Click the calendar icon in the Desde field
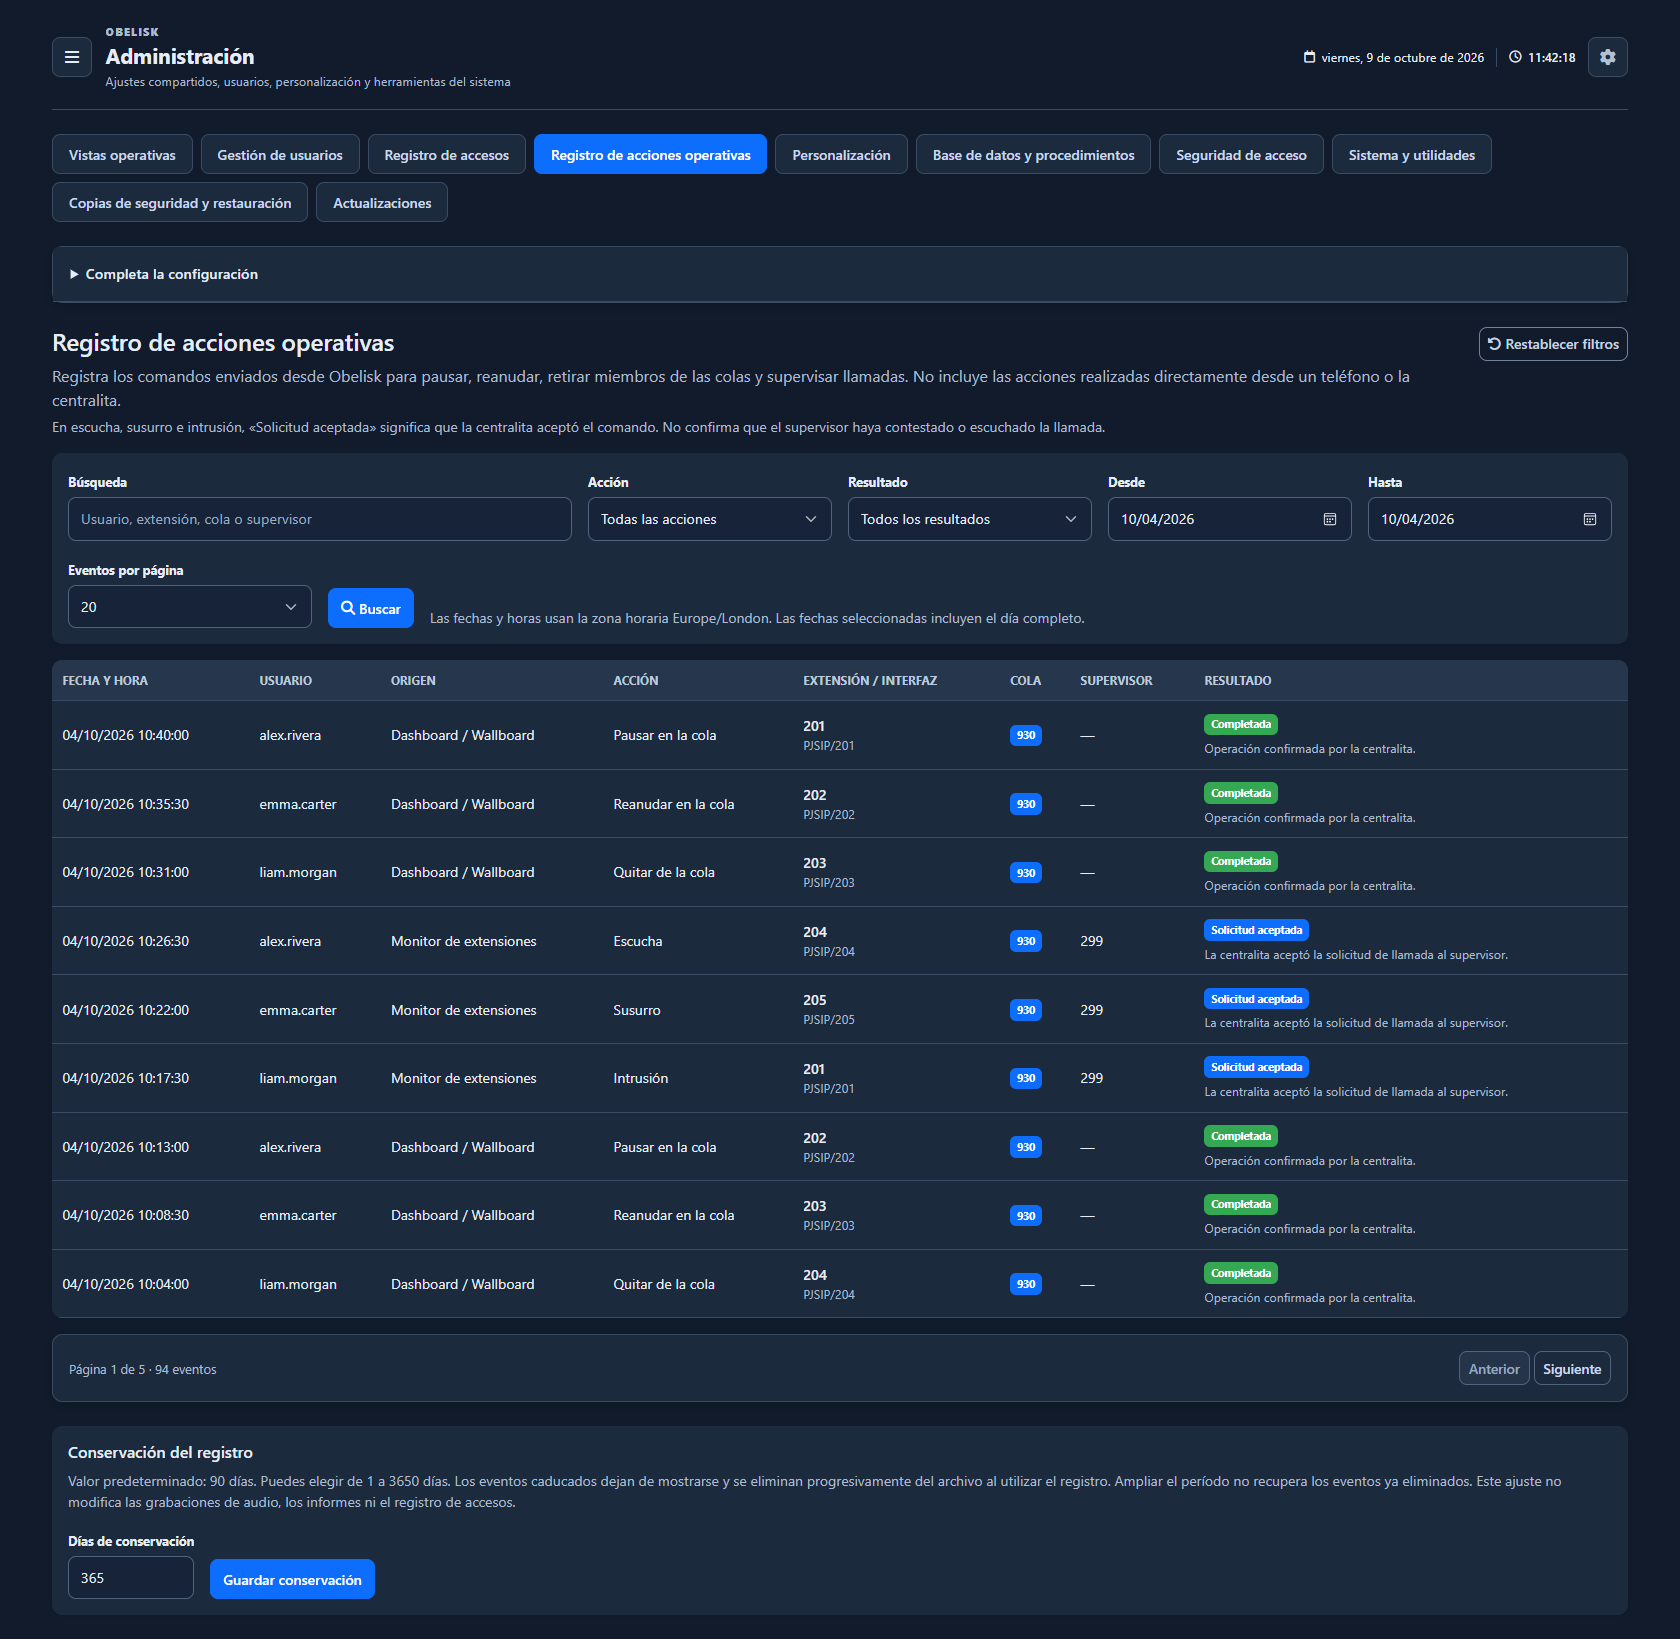The width and height of the screenshot is (1680, 1639). (1330, 519)
